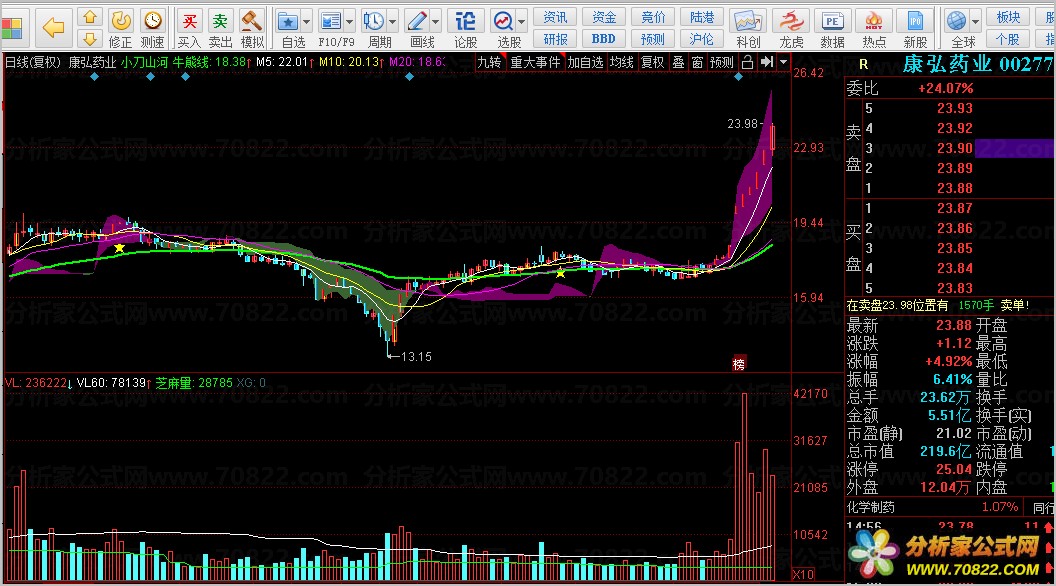
Task: Click the X10 volume scale label
Action: [x=803, y=575]
